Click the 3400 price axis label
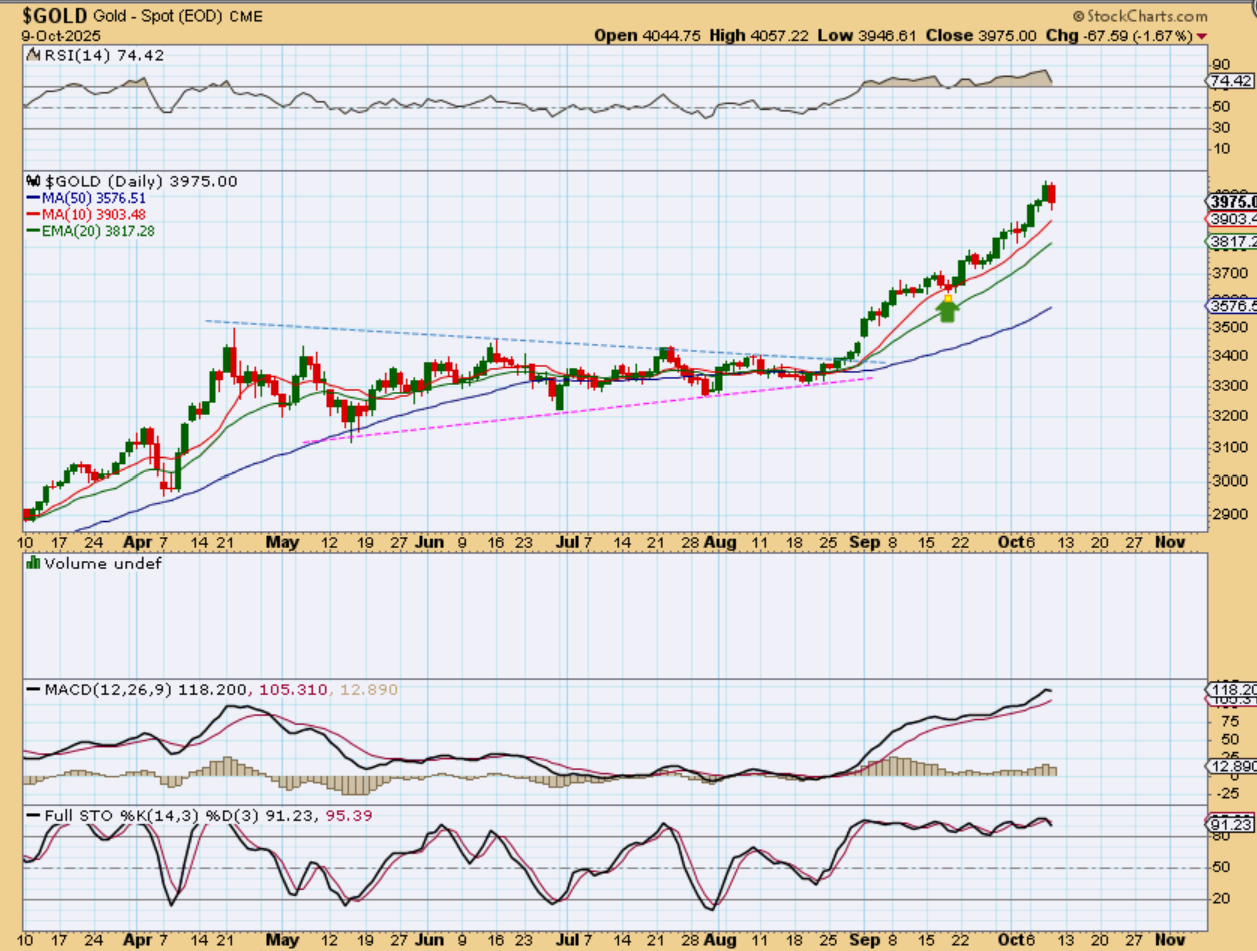Screen dimensions: 1257x951 click(1228, 356)
